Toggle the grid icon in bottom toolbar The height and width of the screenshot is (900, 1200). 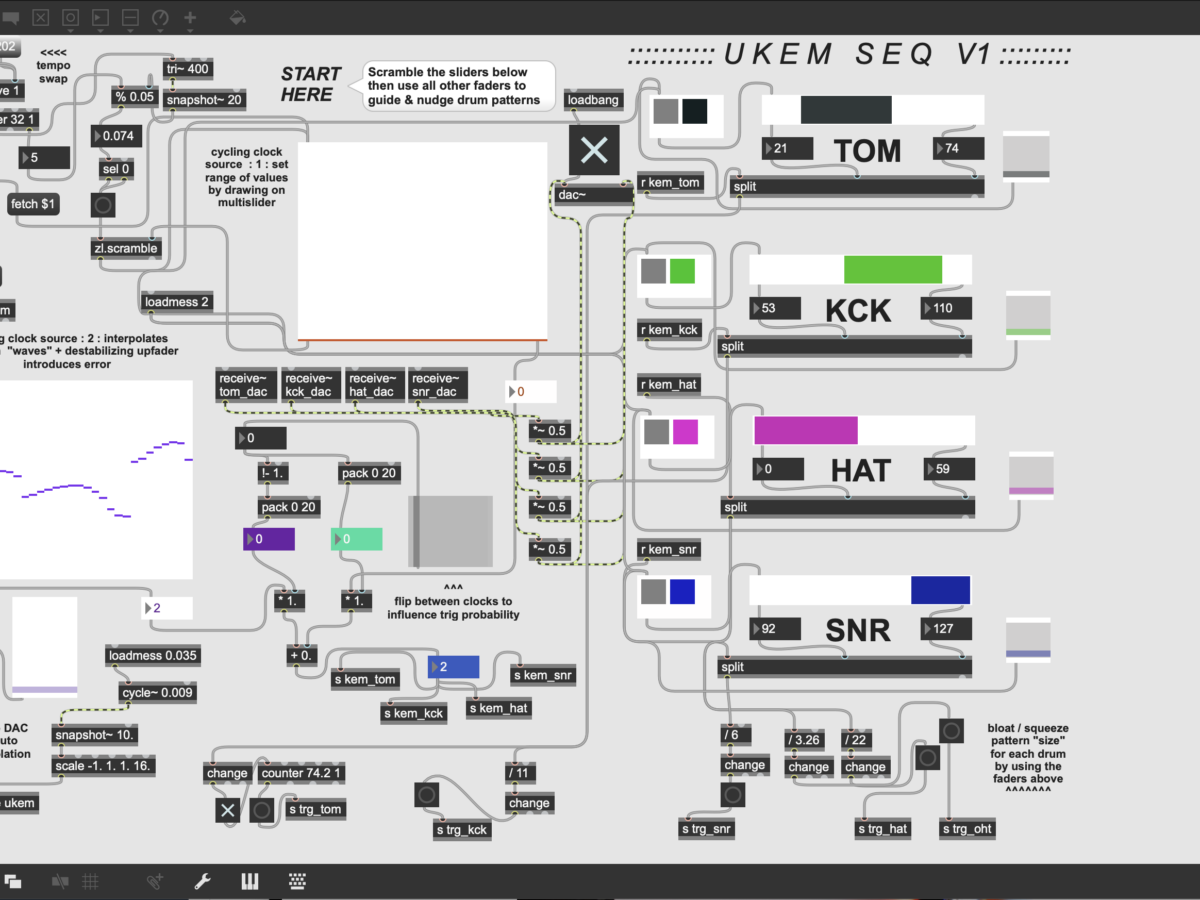pos(90,881)
